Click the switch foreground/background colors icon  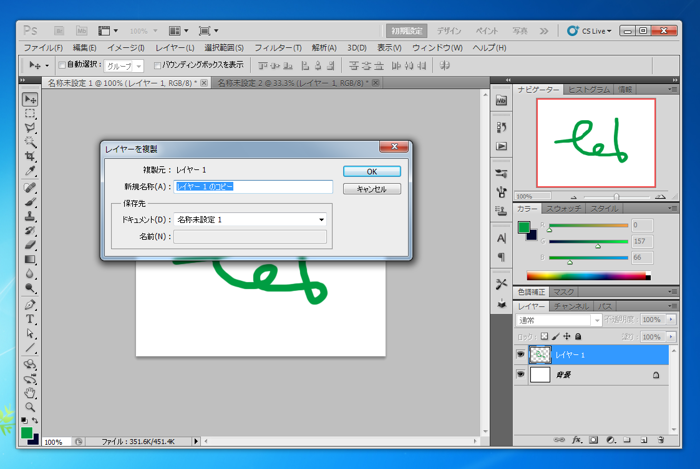[35, 420]
